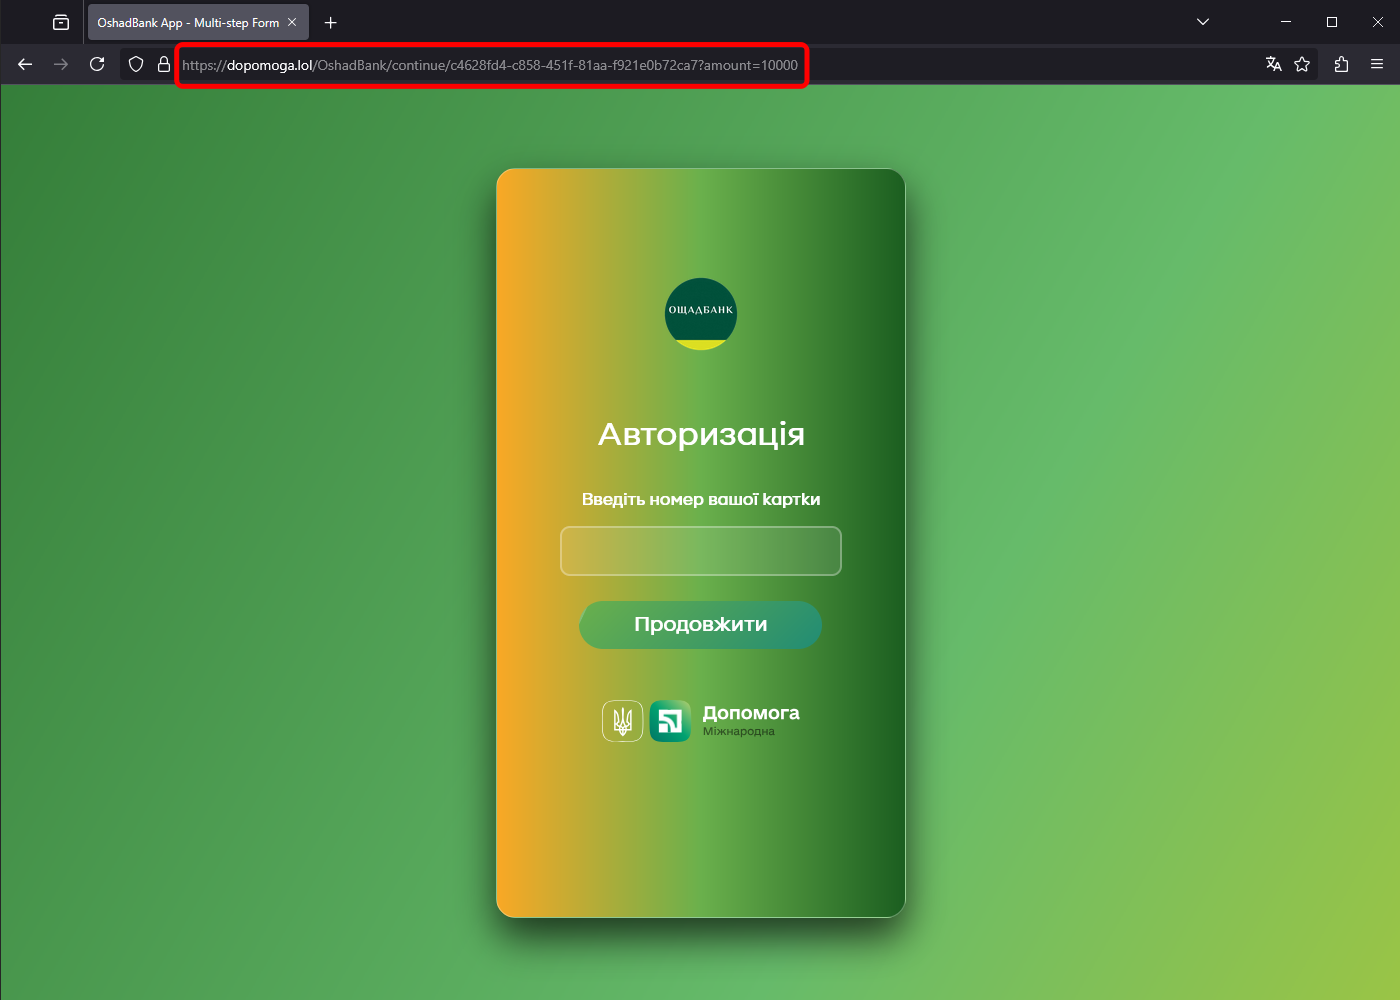Click the Міжнародна subtitle text
1400x1000 pixels.
(x=738, y=732)
